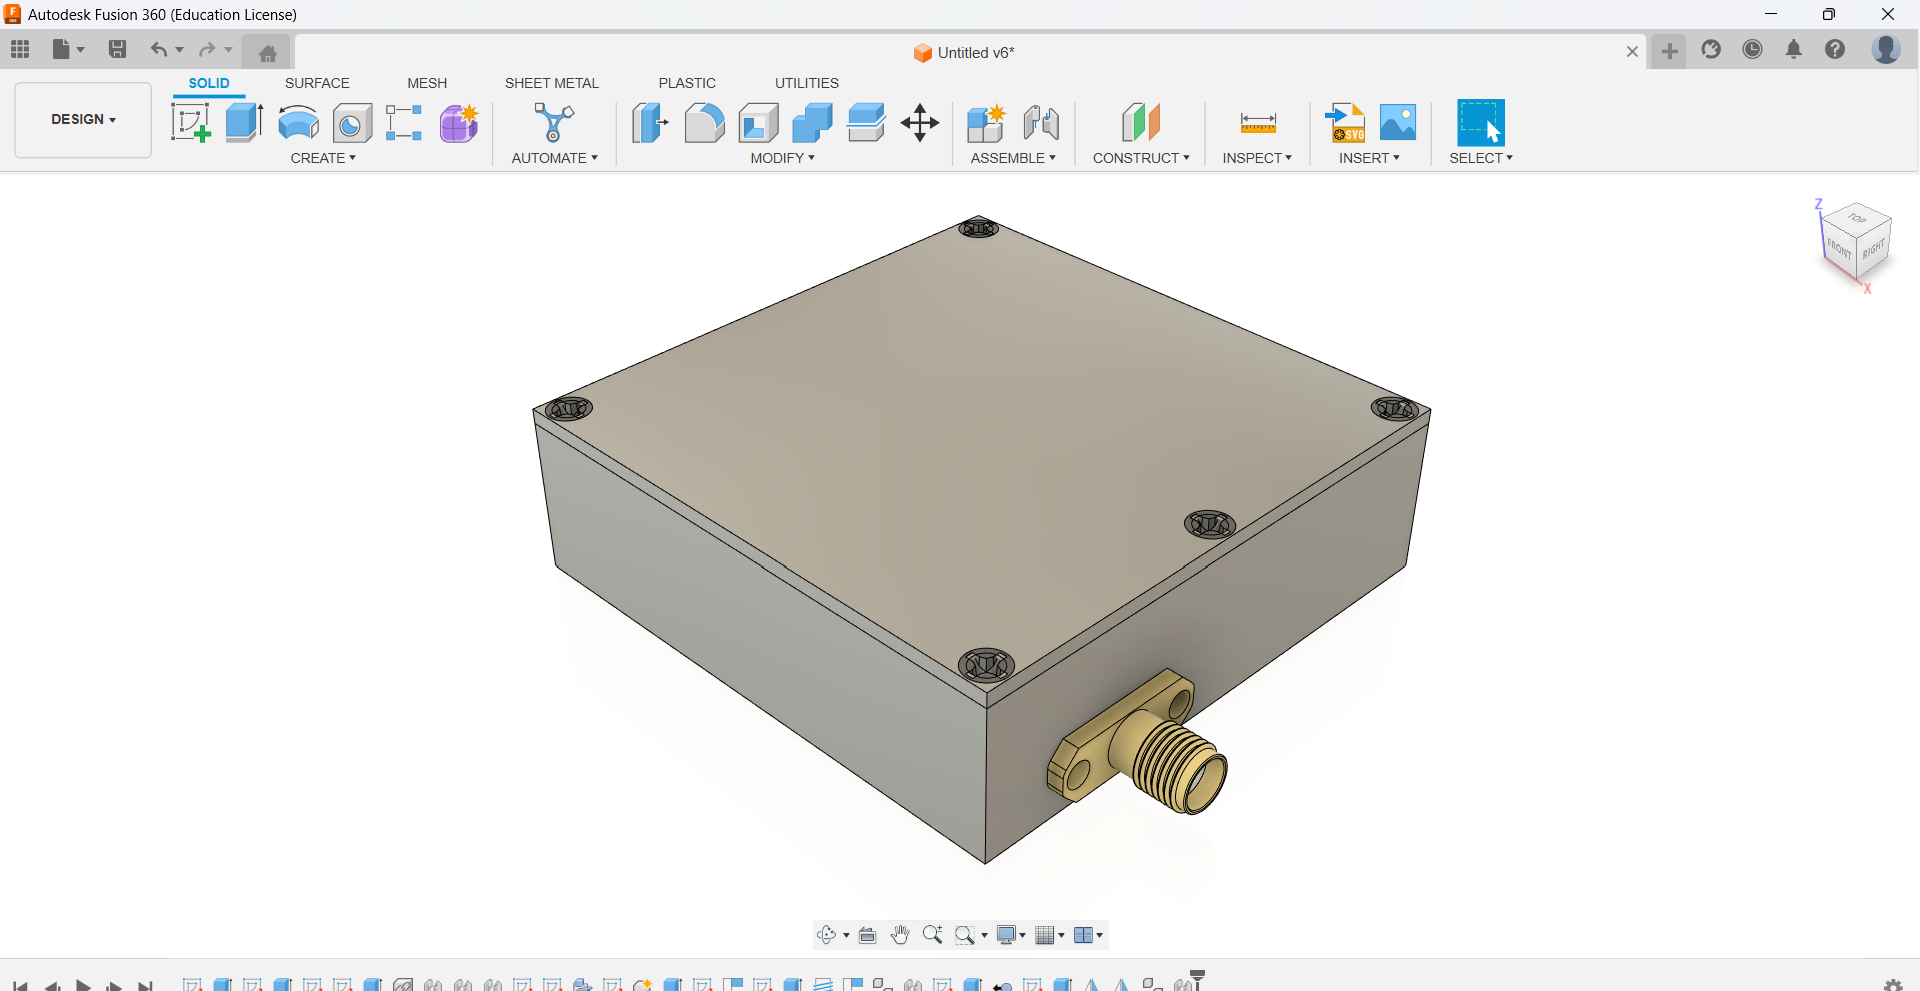The image size is (1920, 991).
Task: Expand the CONSTRUCT menu
Action: point(1141,158)
